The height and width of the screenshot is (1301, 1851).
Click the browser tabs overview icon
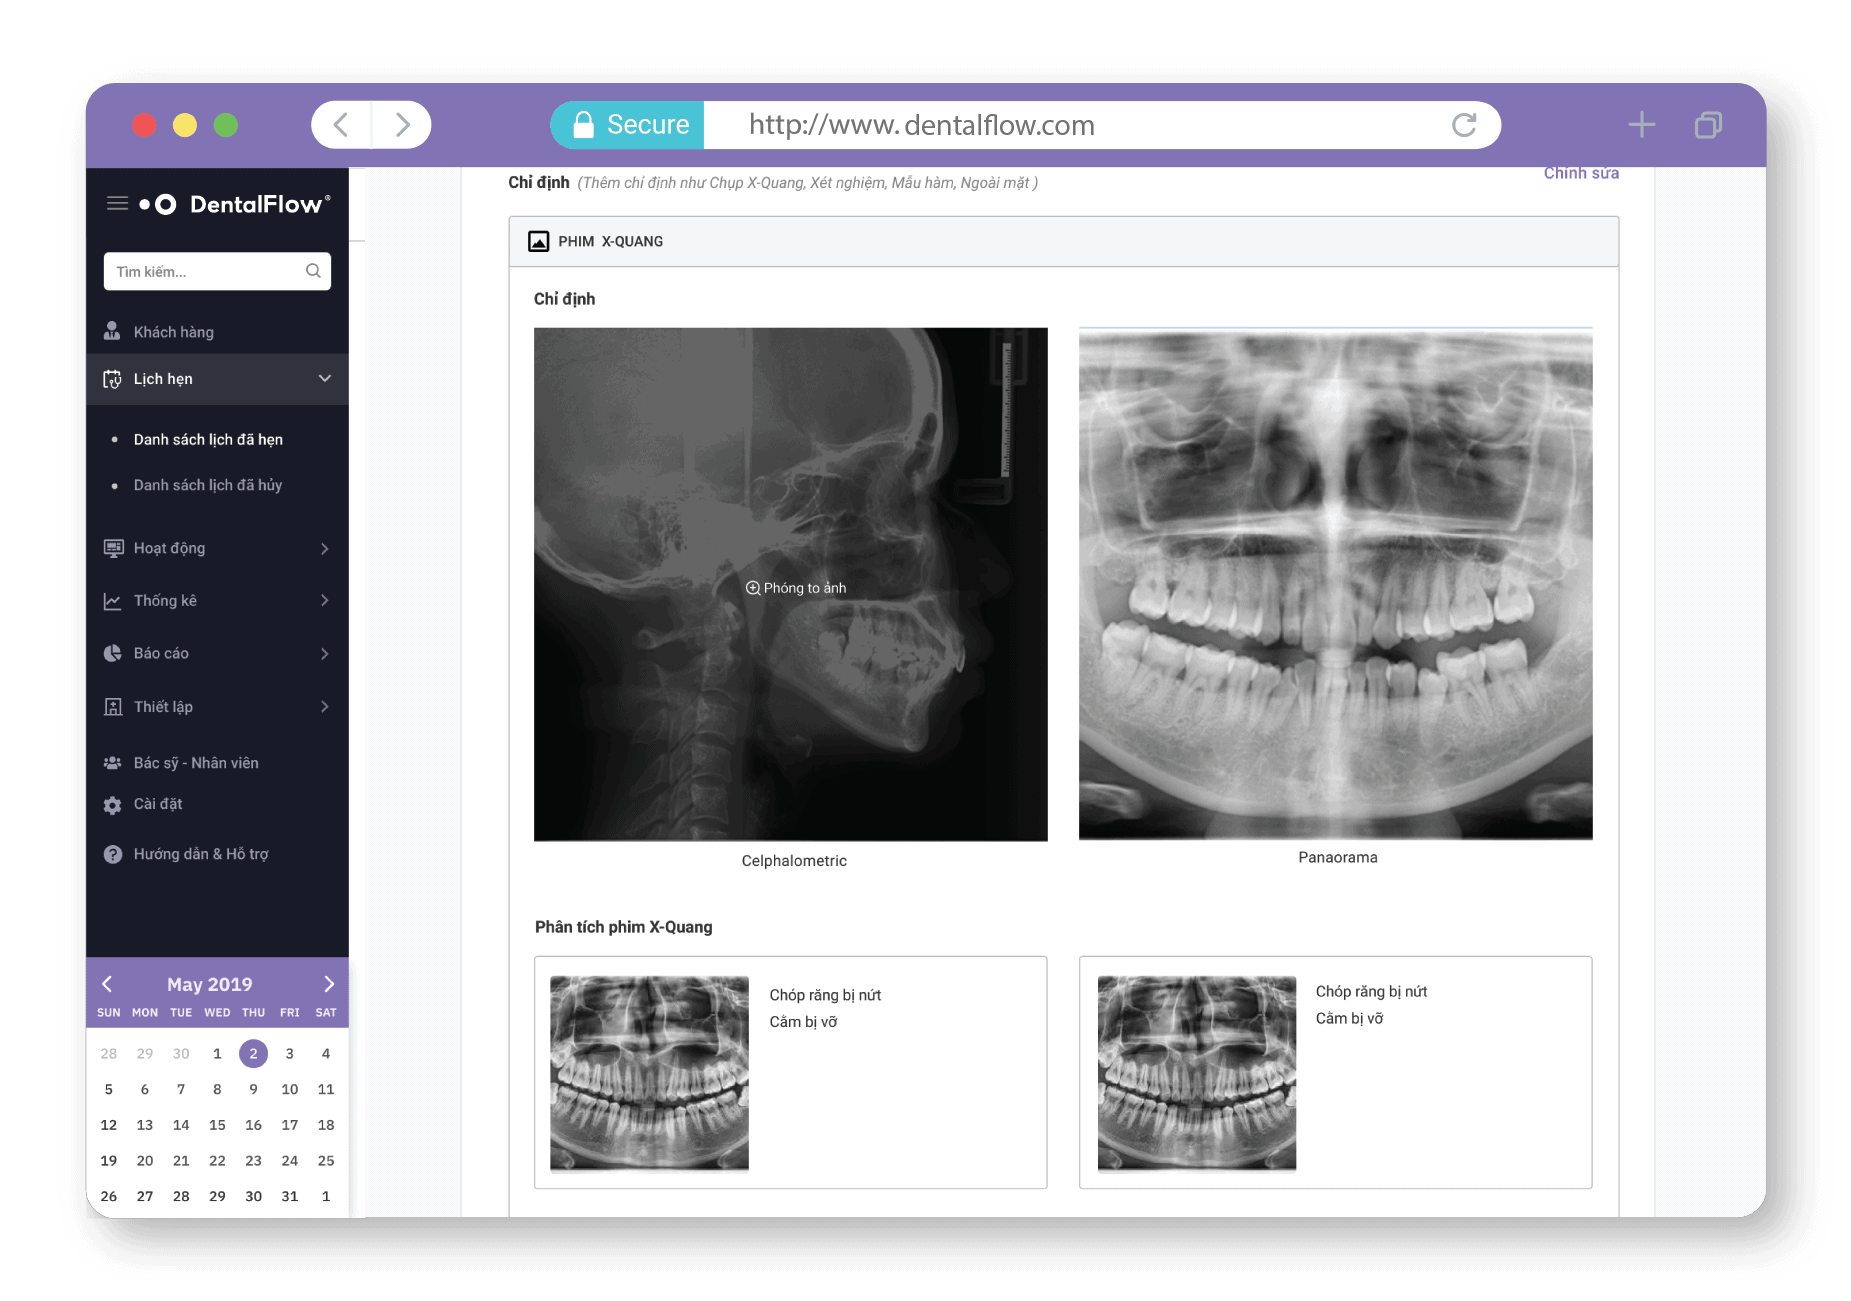tap(1708, 125)
